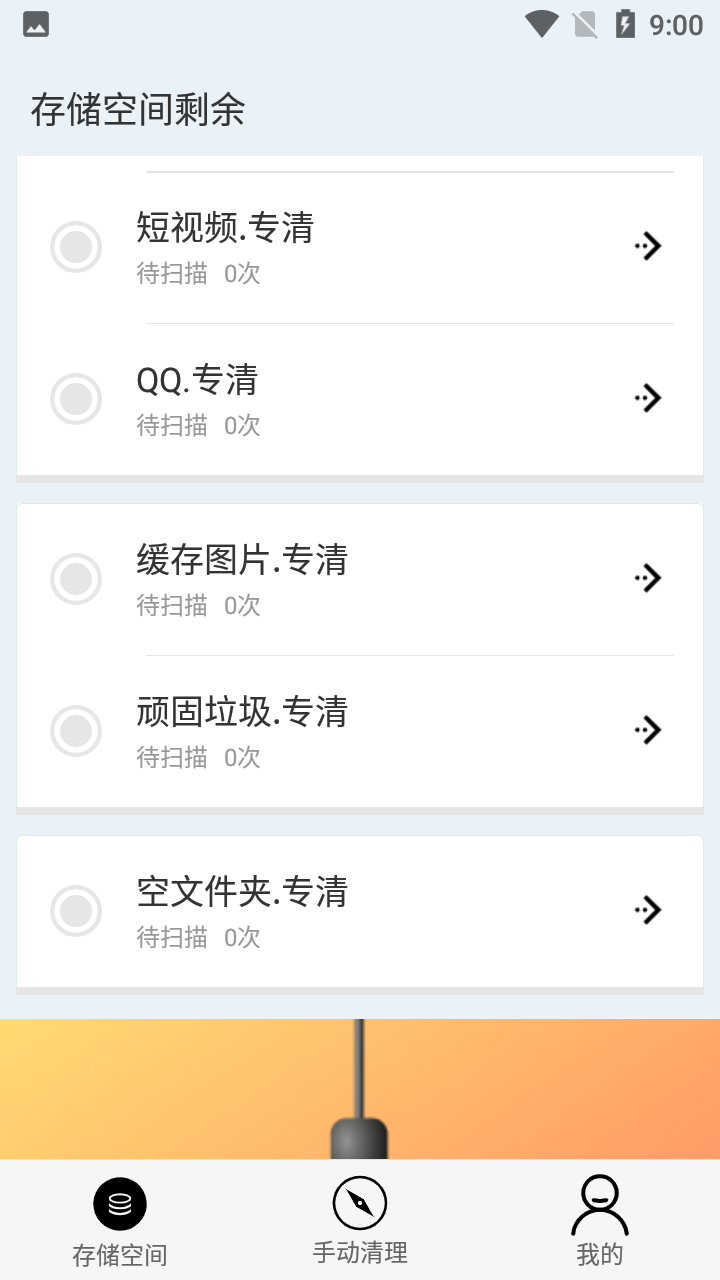Image resolution: width=720 pixels, height=1280 pixels.
Task: Select the 顽固垃圾.专清 radio button
Action: click(x=76, y=731)
